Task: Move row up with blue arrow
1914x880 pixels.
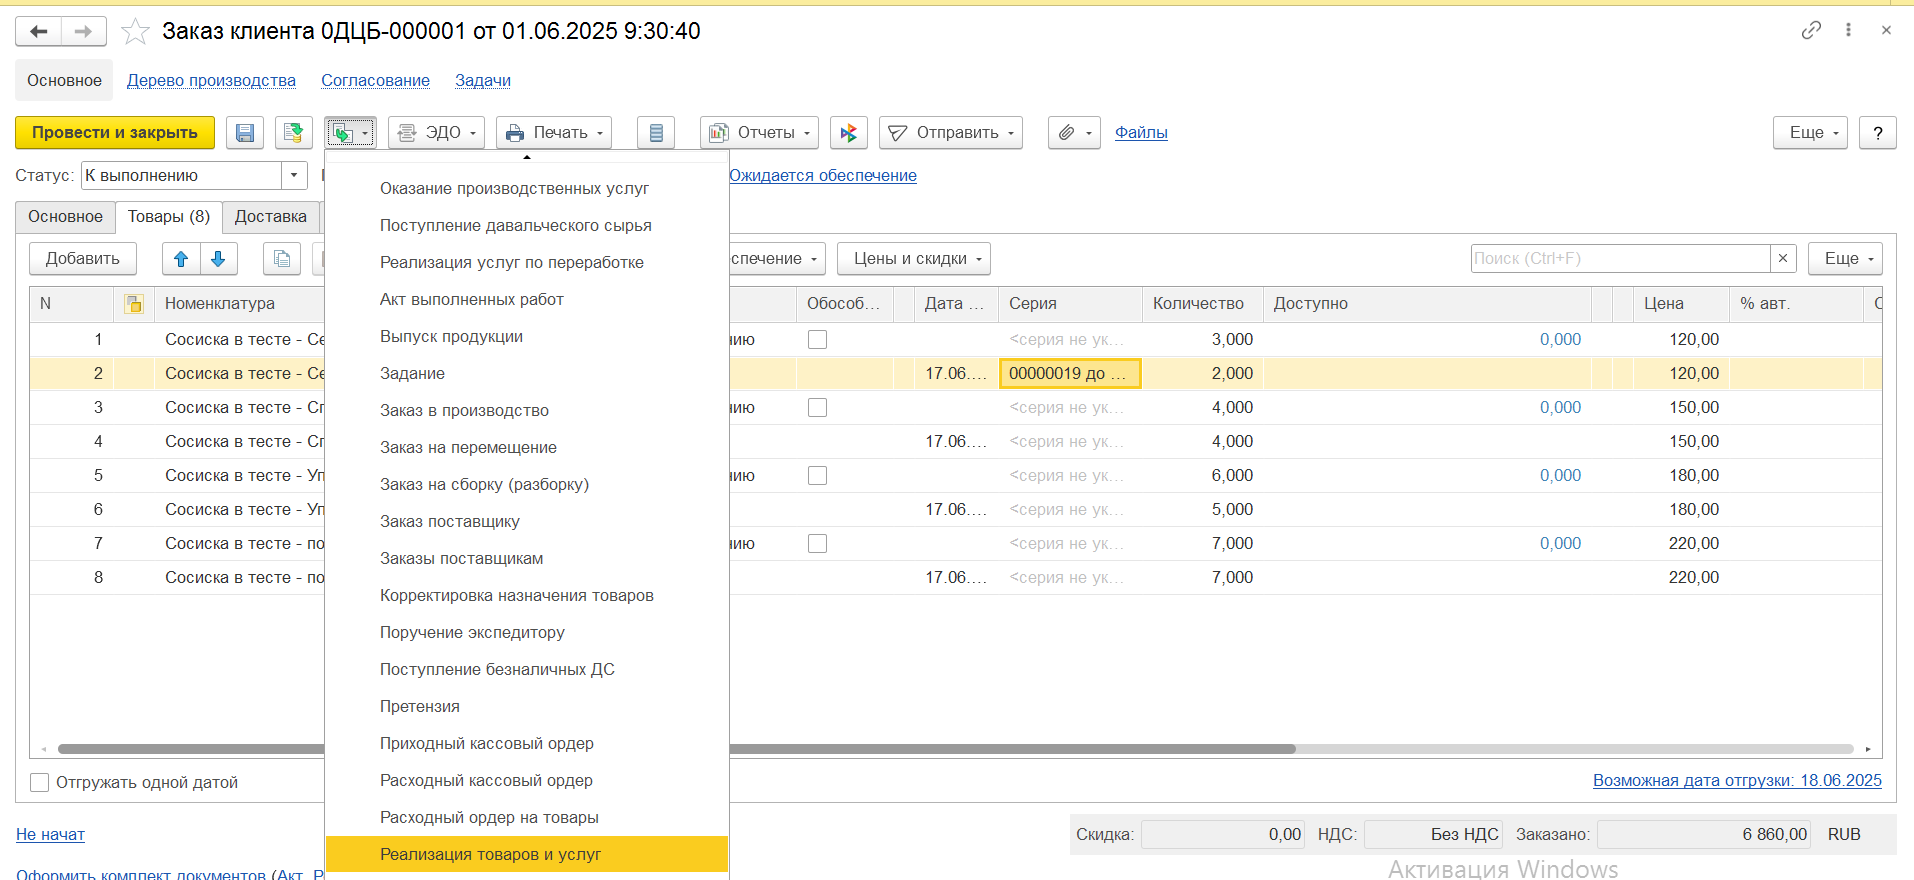Action: [x=181, y=259]
